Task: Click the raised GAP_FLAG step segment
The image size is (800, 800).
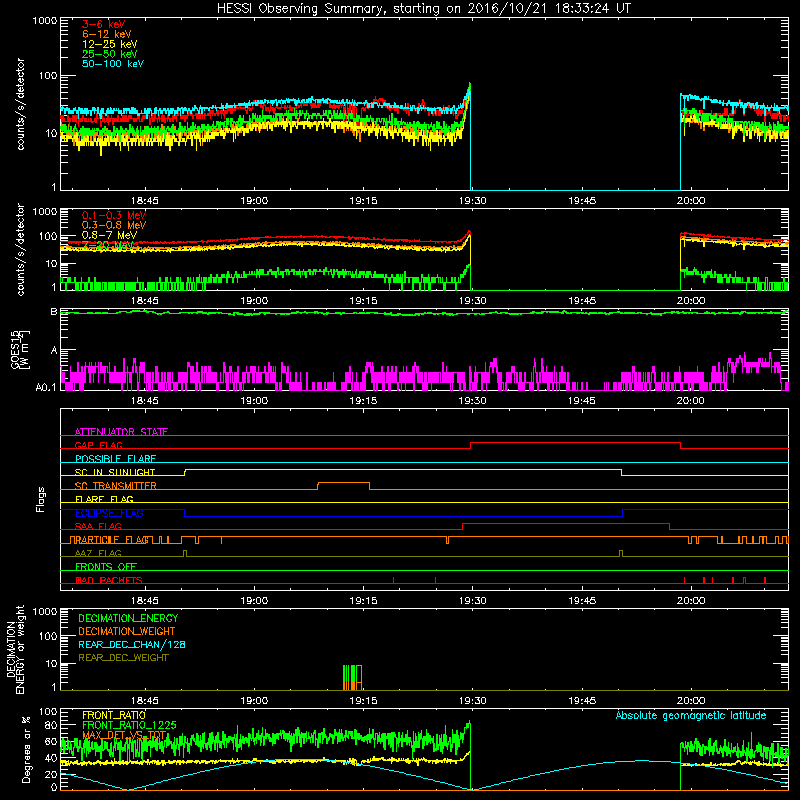Action: pyautogui.click(x=575, y=443)
